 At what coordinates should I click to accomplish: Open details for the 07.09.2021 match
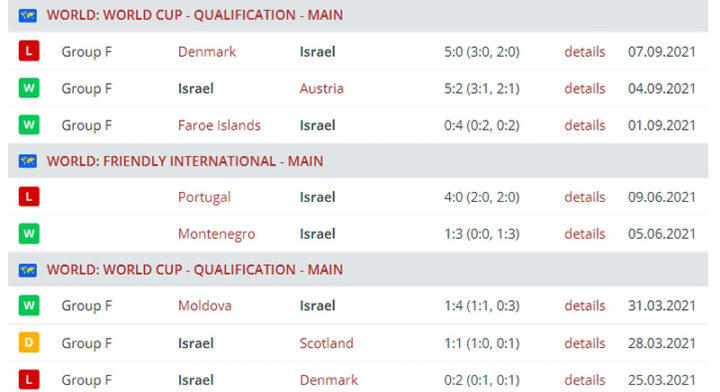(x=585, y=51)
